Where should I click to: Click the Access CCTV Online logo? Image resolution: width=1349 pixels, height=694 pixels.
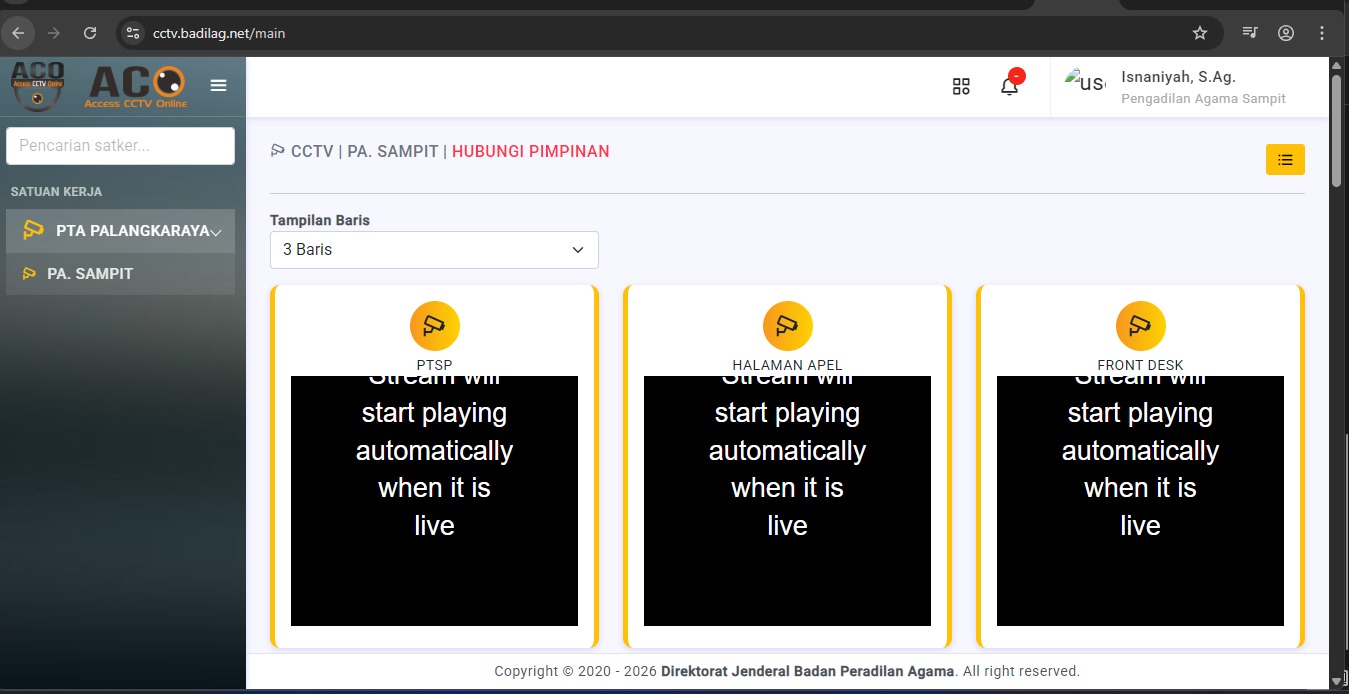coord(137,87)
